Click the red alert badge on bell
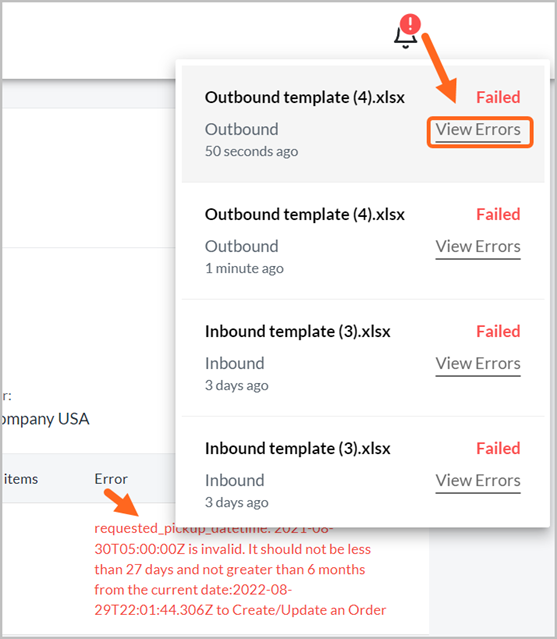Image resolution: width=557 pixels, height=639 pixels. 410,24
